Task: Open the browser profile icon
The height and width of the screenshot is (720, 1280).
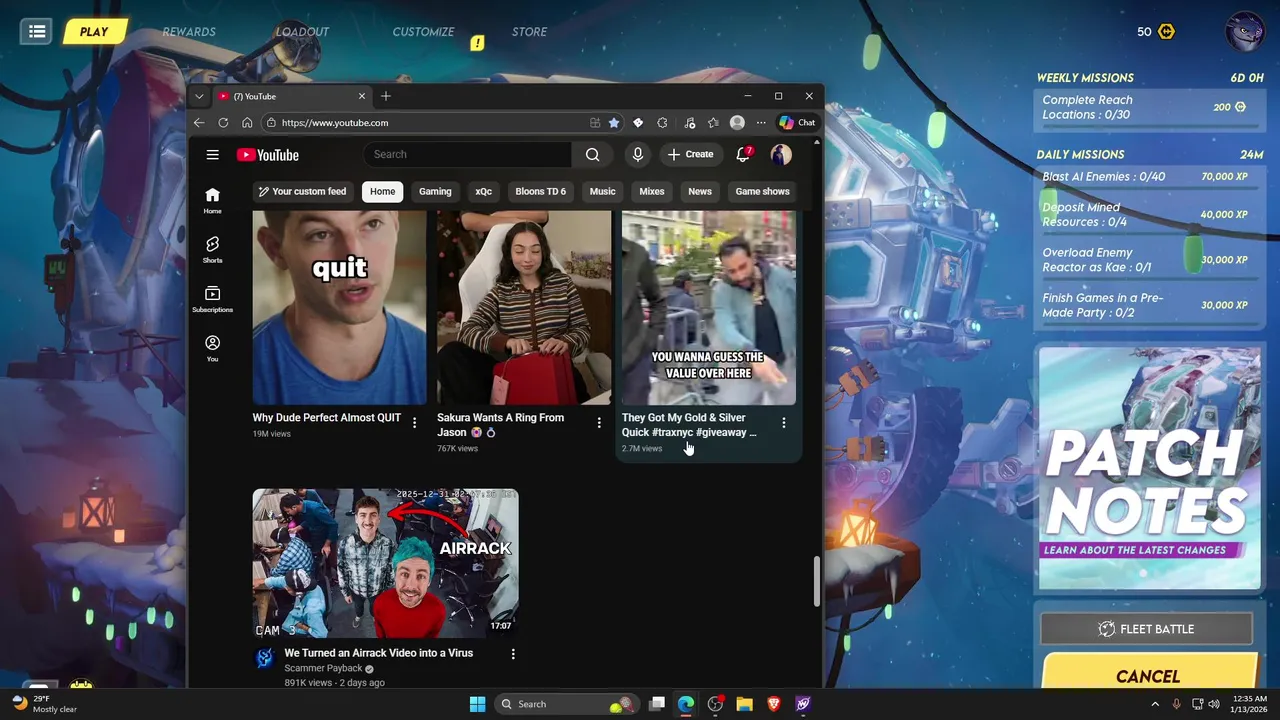Action: point(737,123)
